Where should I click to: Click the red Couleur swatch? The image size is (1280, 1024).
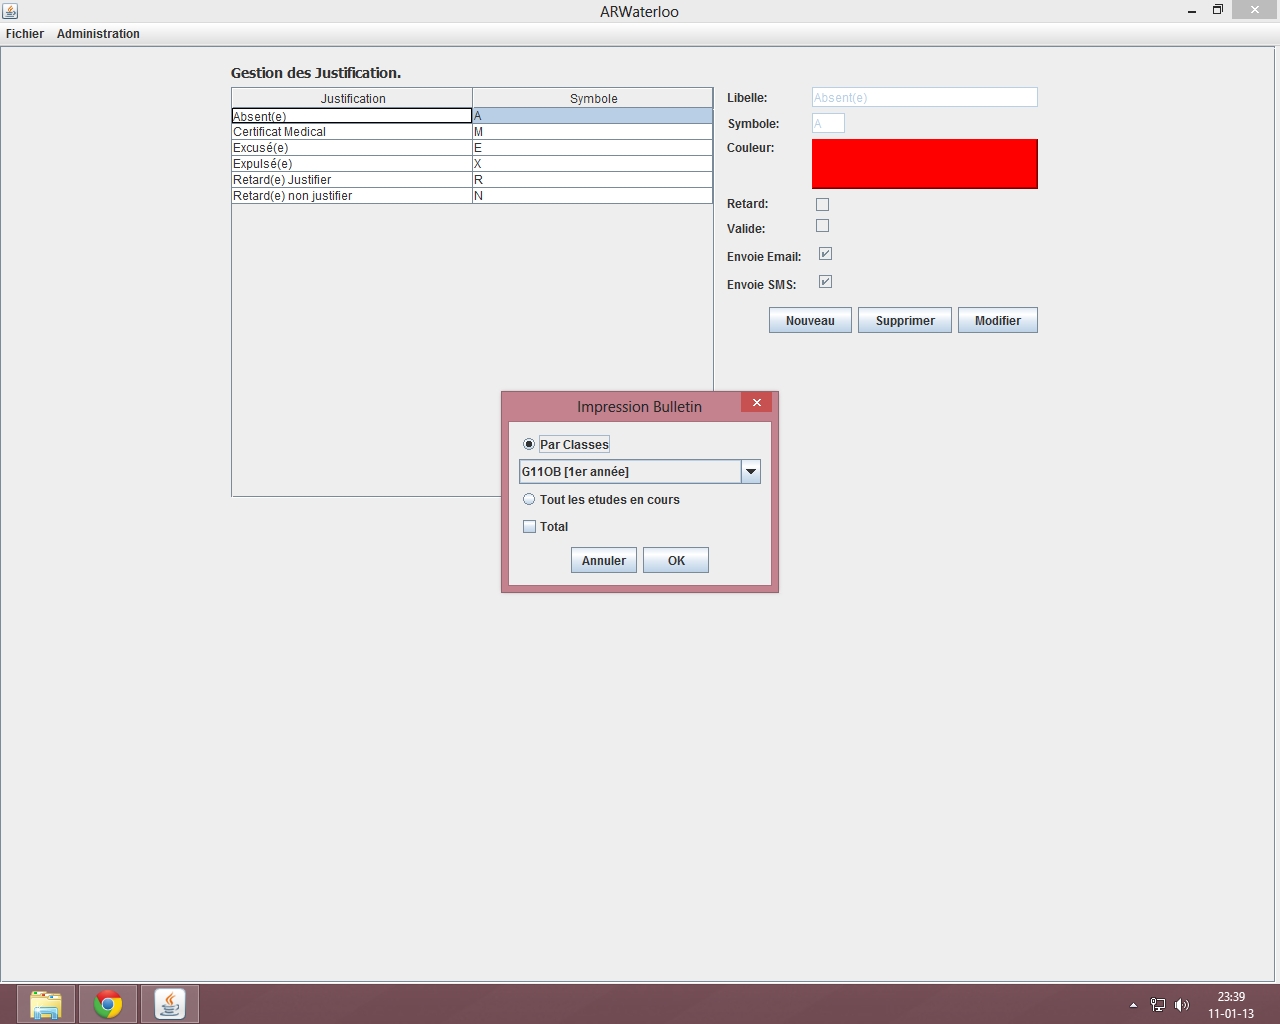[924, 164]
